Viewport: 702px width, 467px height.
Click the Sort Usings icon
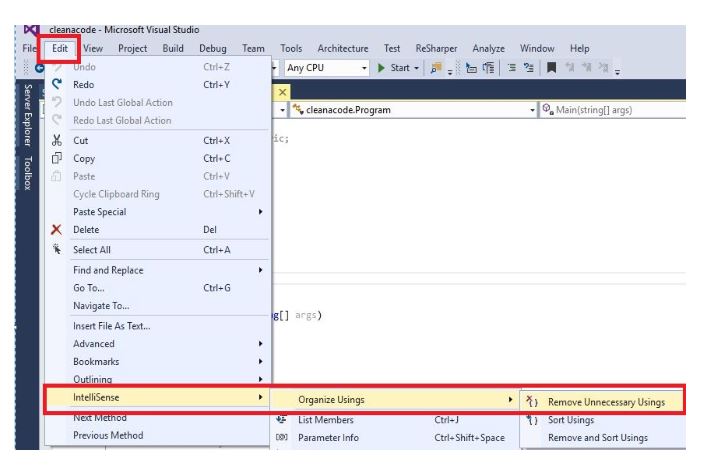532,420
